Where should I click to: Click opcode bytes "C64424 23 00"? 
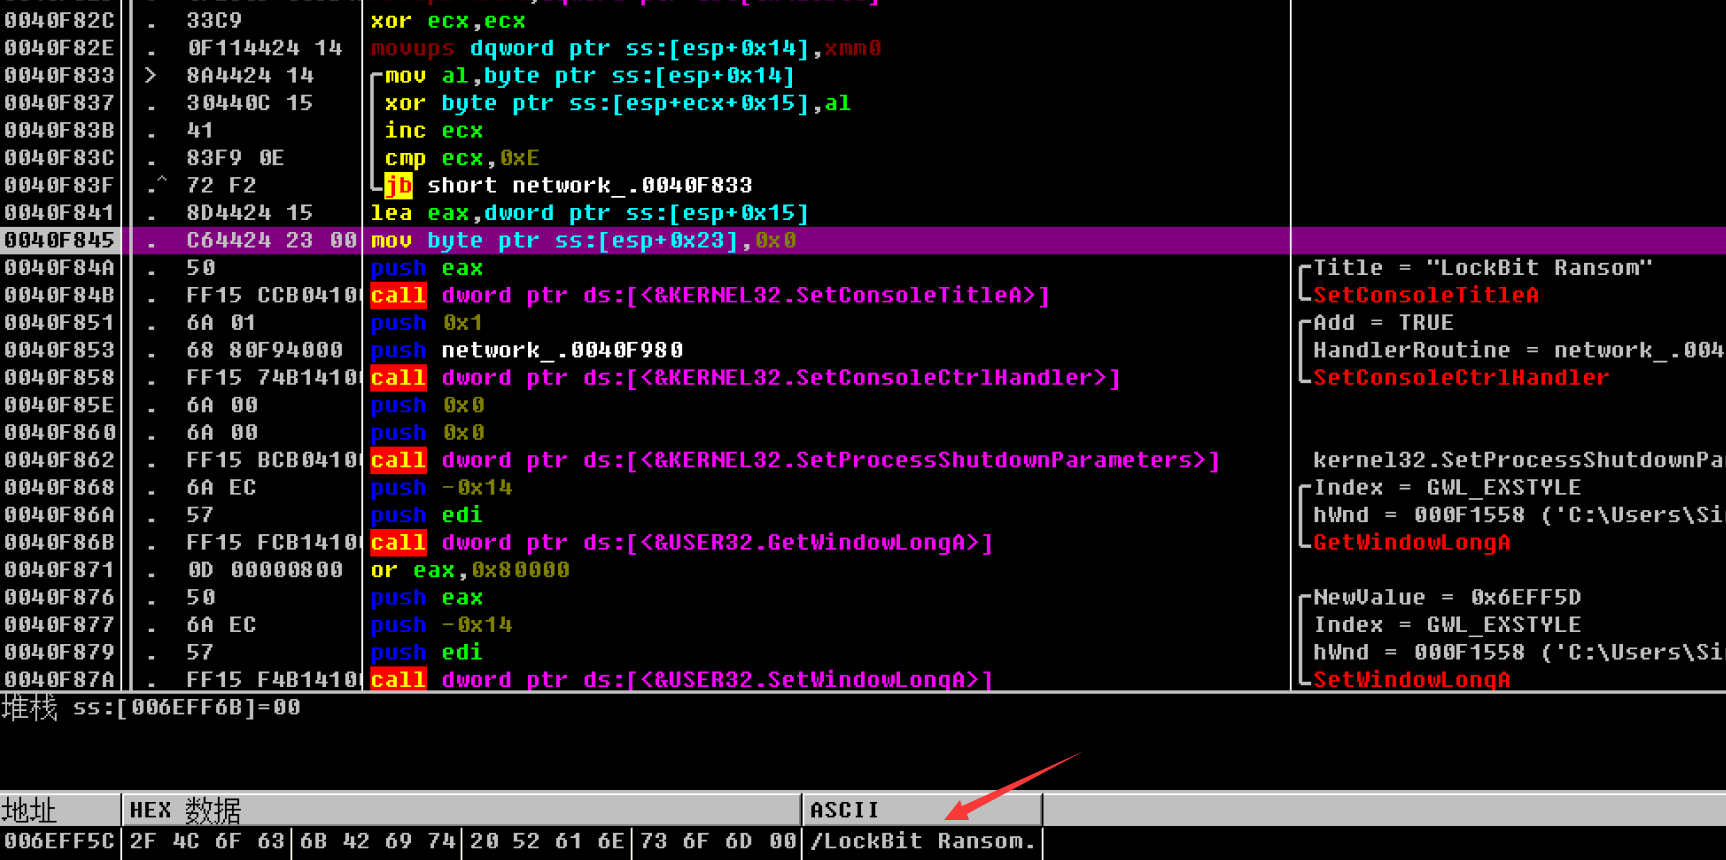[272, 240]
